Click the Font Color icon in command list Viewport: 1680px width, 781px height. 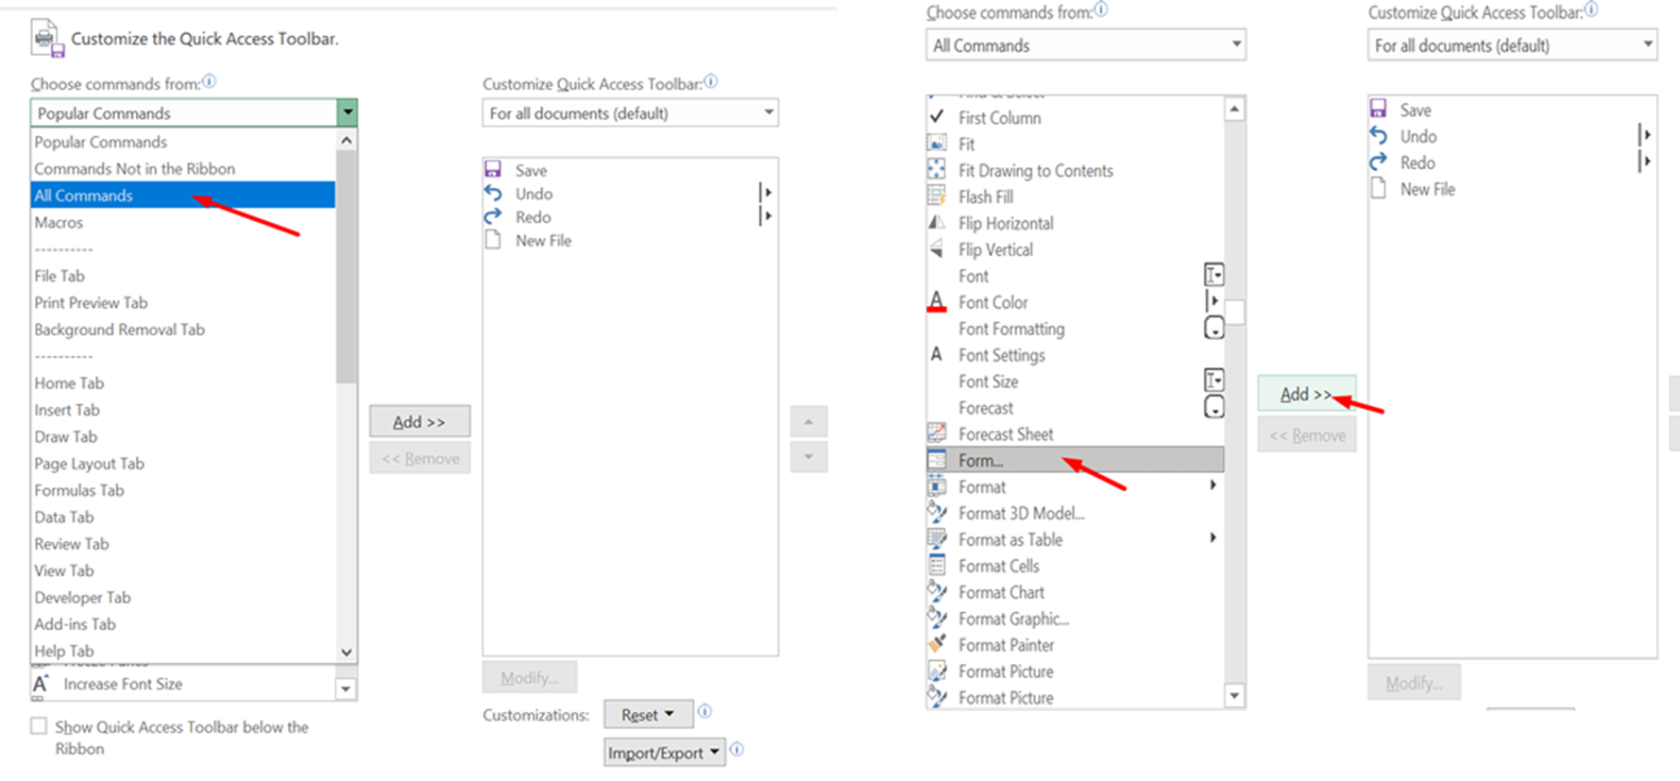(x=937, y=302)
